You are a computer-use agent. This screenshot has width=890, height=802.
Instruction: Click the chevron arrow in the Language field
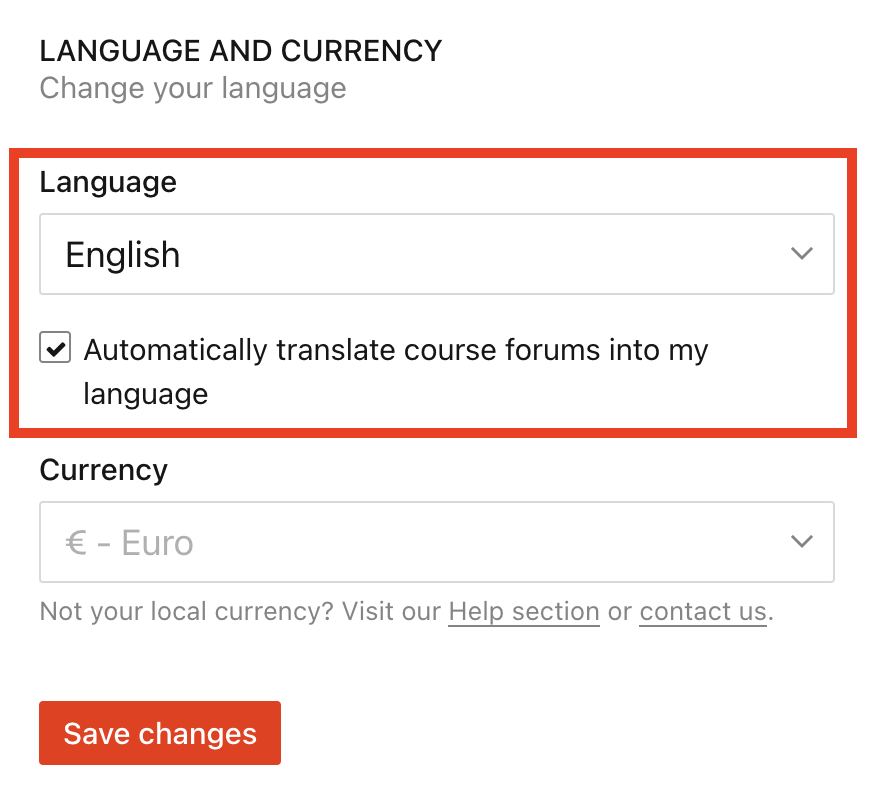(x=801, y=253)
